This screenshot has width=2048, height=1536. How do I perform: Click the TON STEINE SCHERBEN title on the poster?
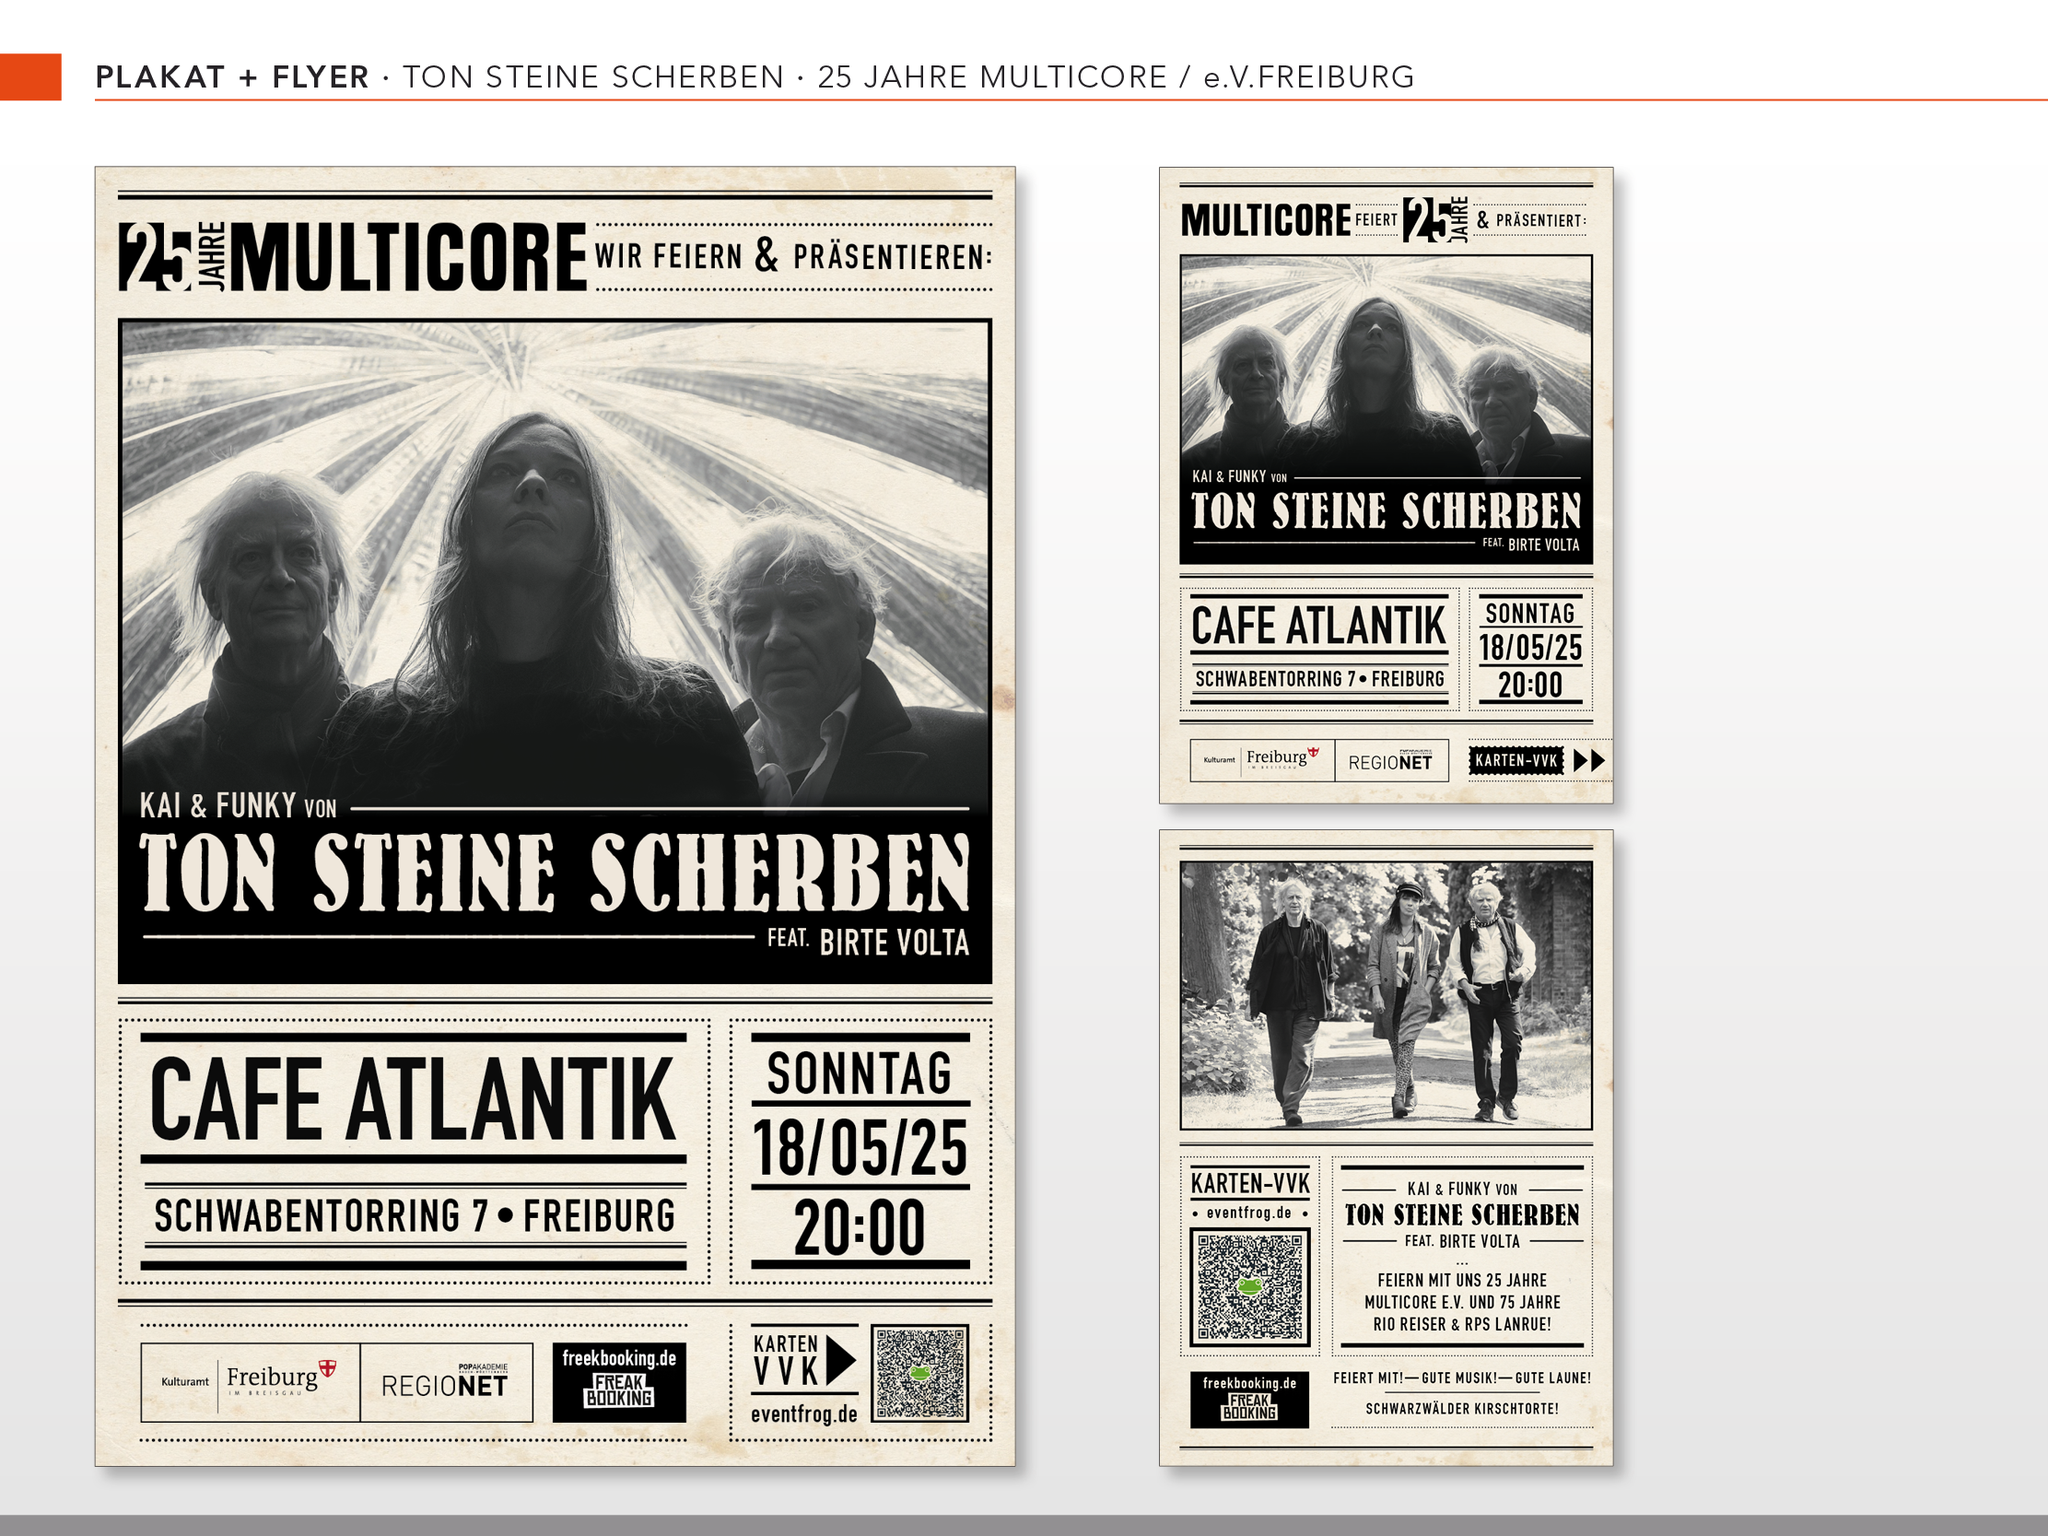pyautogui.click(x=555, y=872)
